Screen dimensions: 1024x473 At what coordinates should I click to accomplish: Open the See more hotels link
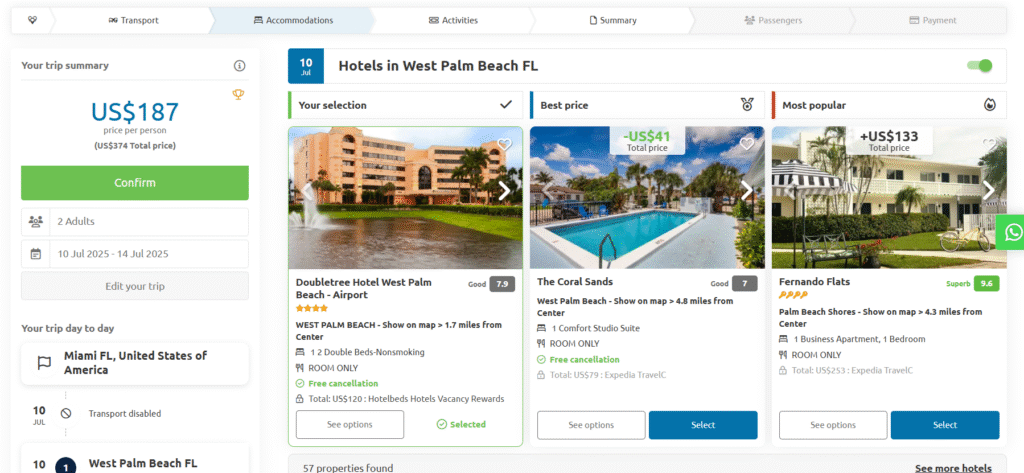[x=953, y=468]
